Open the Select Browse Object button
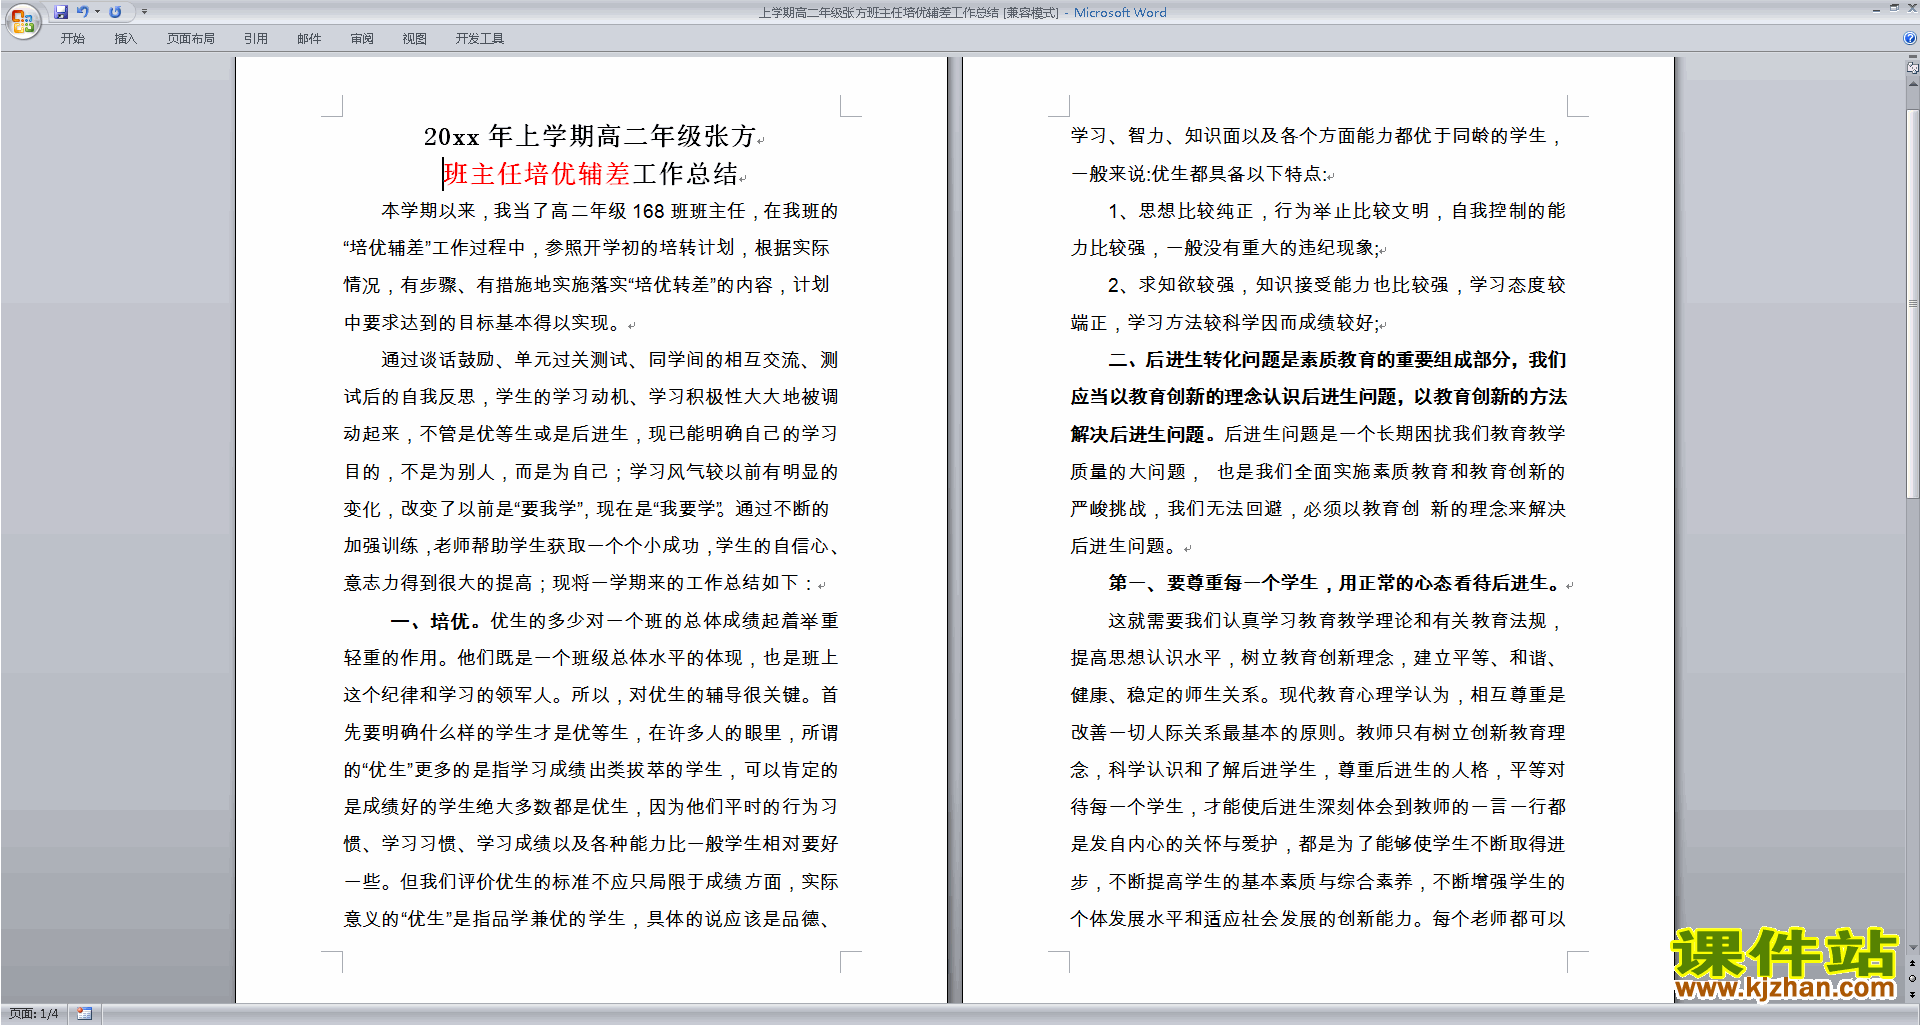 pos(1913,978)
